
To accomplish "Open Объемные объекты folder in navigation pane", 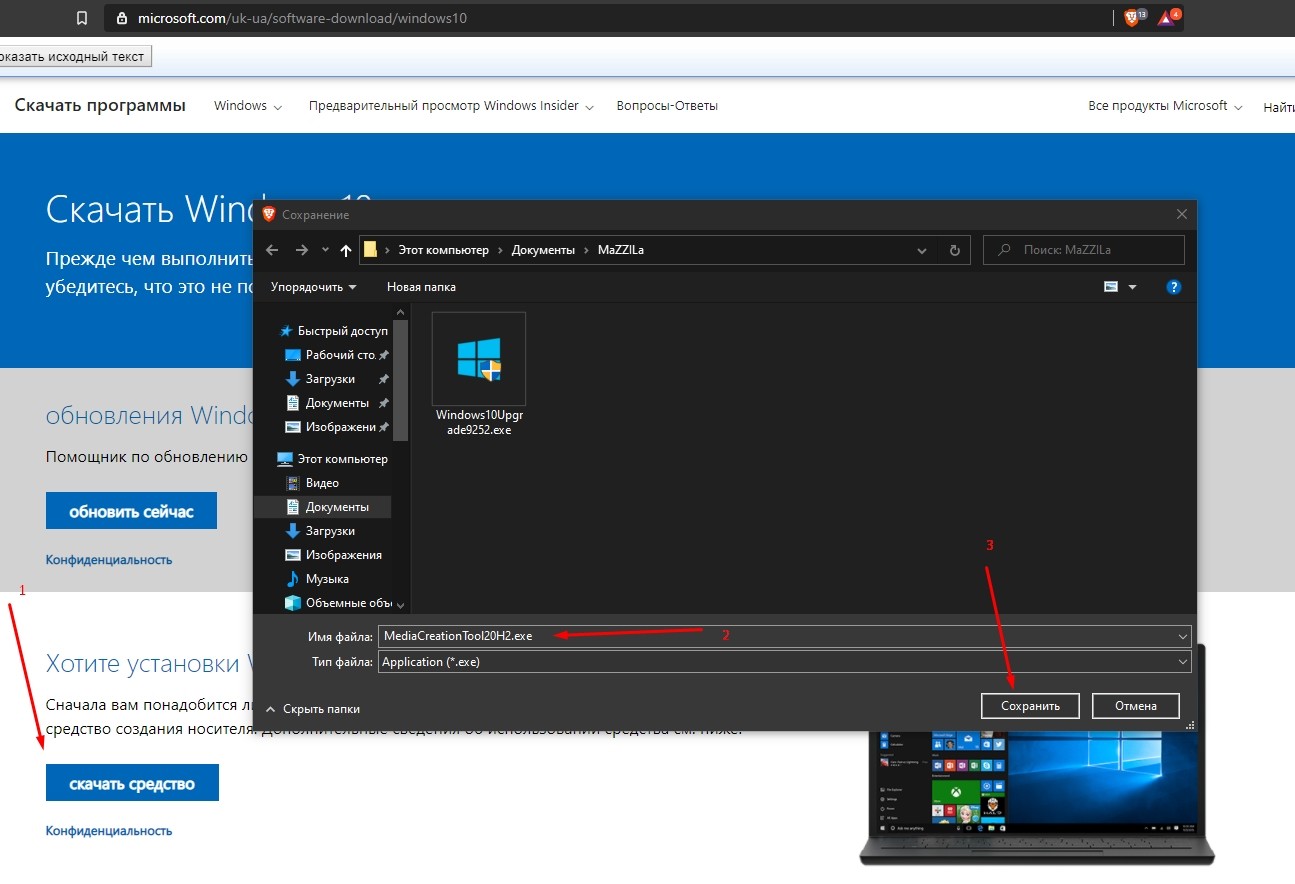I will coord(338,603).
